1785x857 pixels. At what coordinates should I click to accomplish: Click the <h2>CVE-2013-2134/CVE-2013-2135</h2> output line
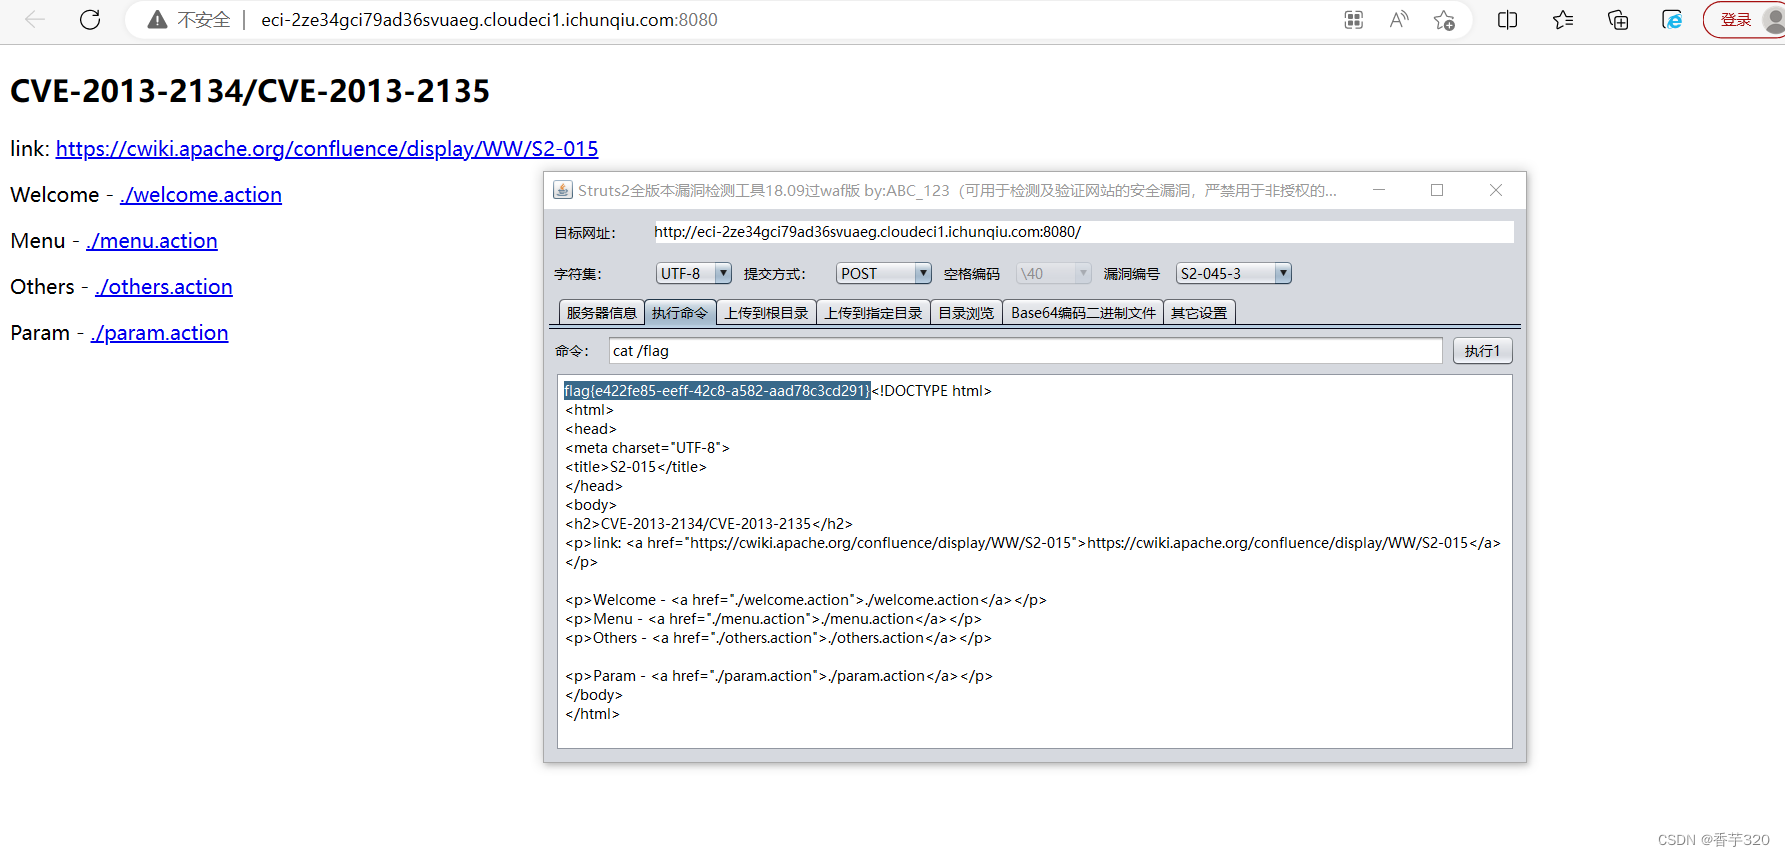709,524
